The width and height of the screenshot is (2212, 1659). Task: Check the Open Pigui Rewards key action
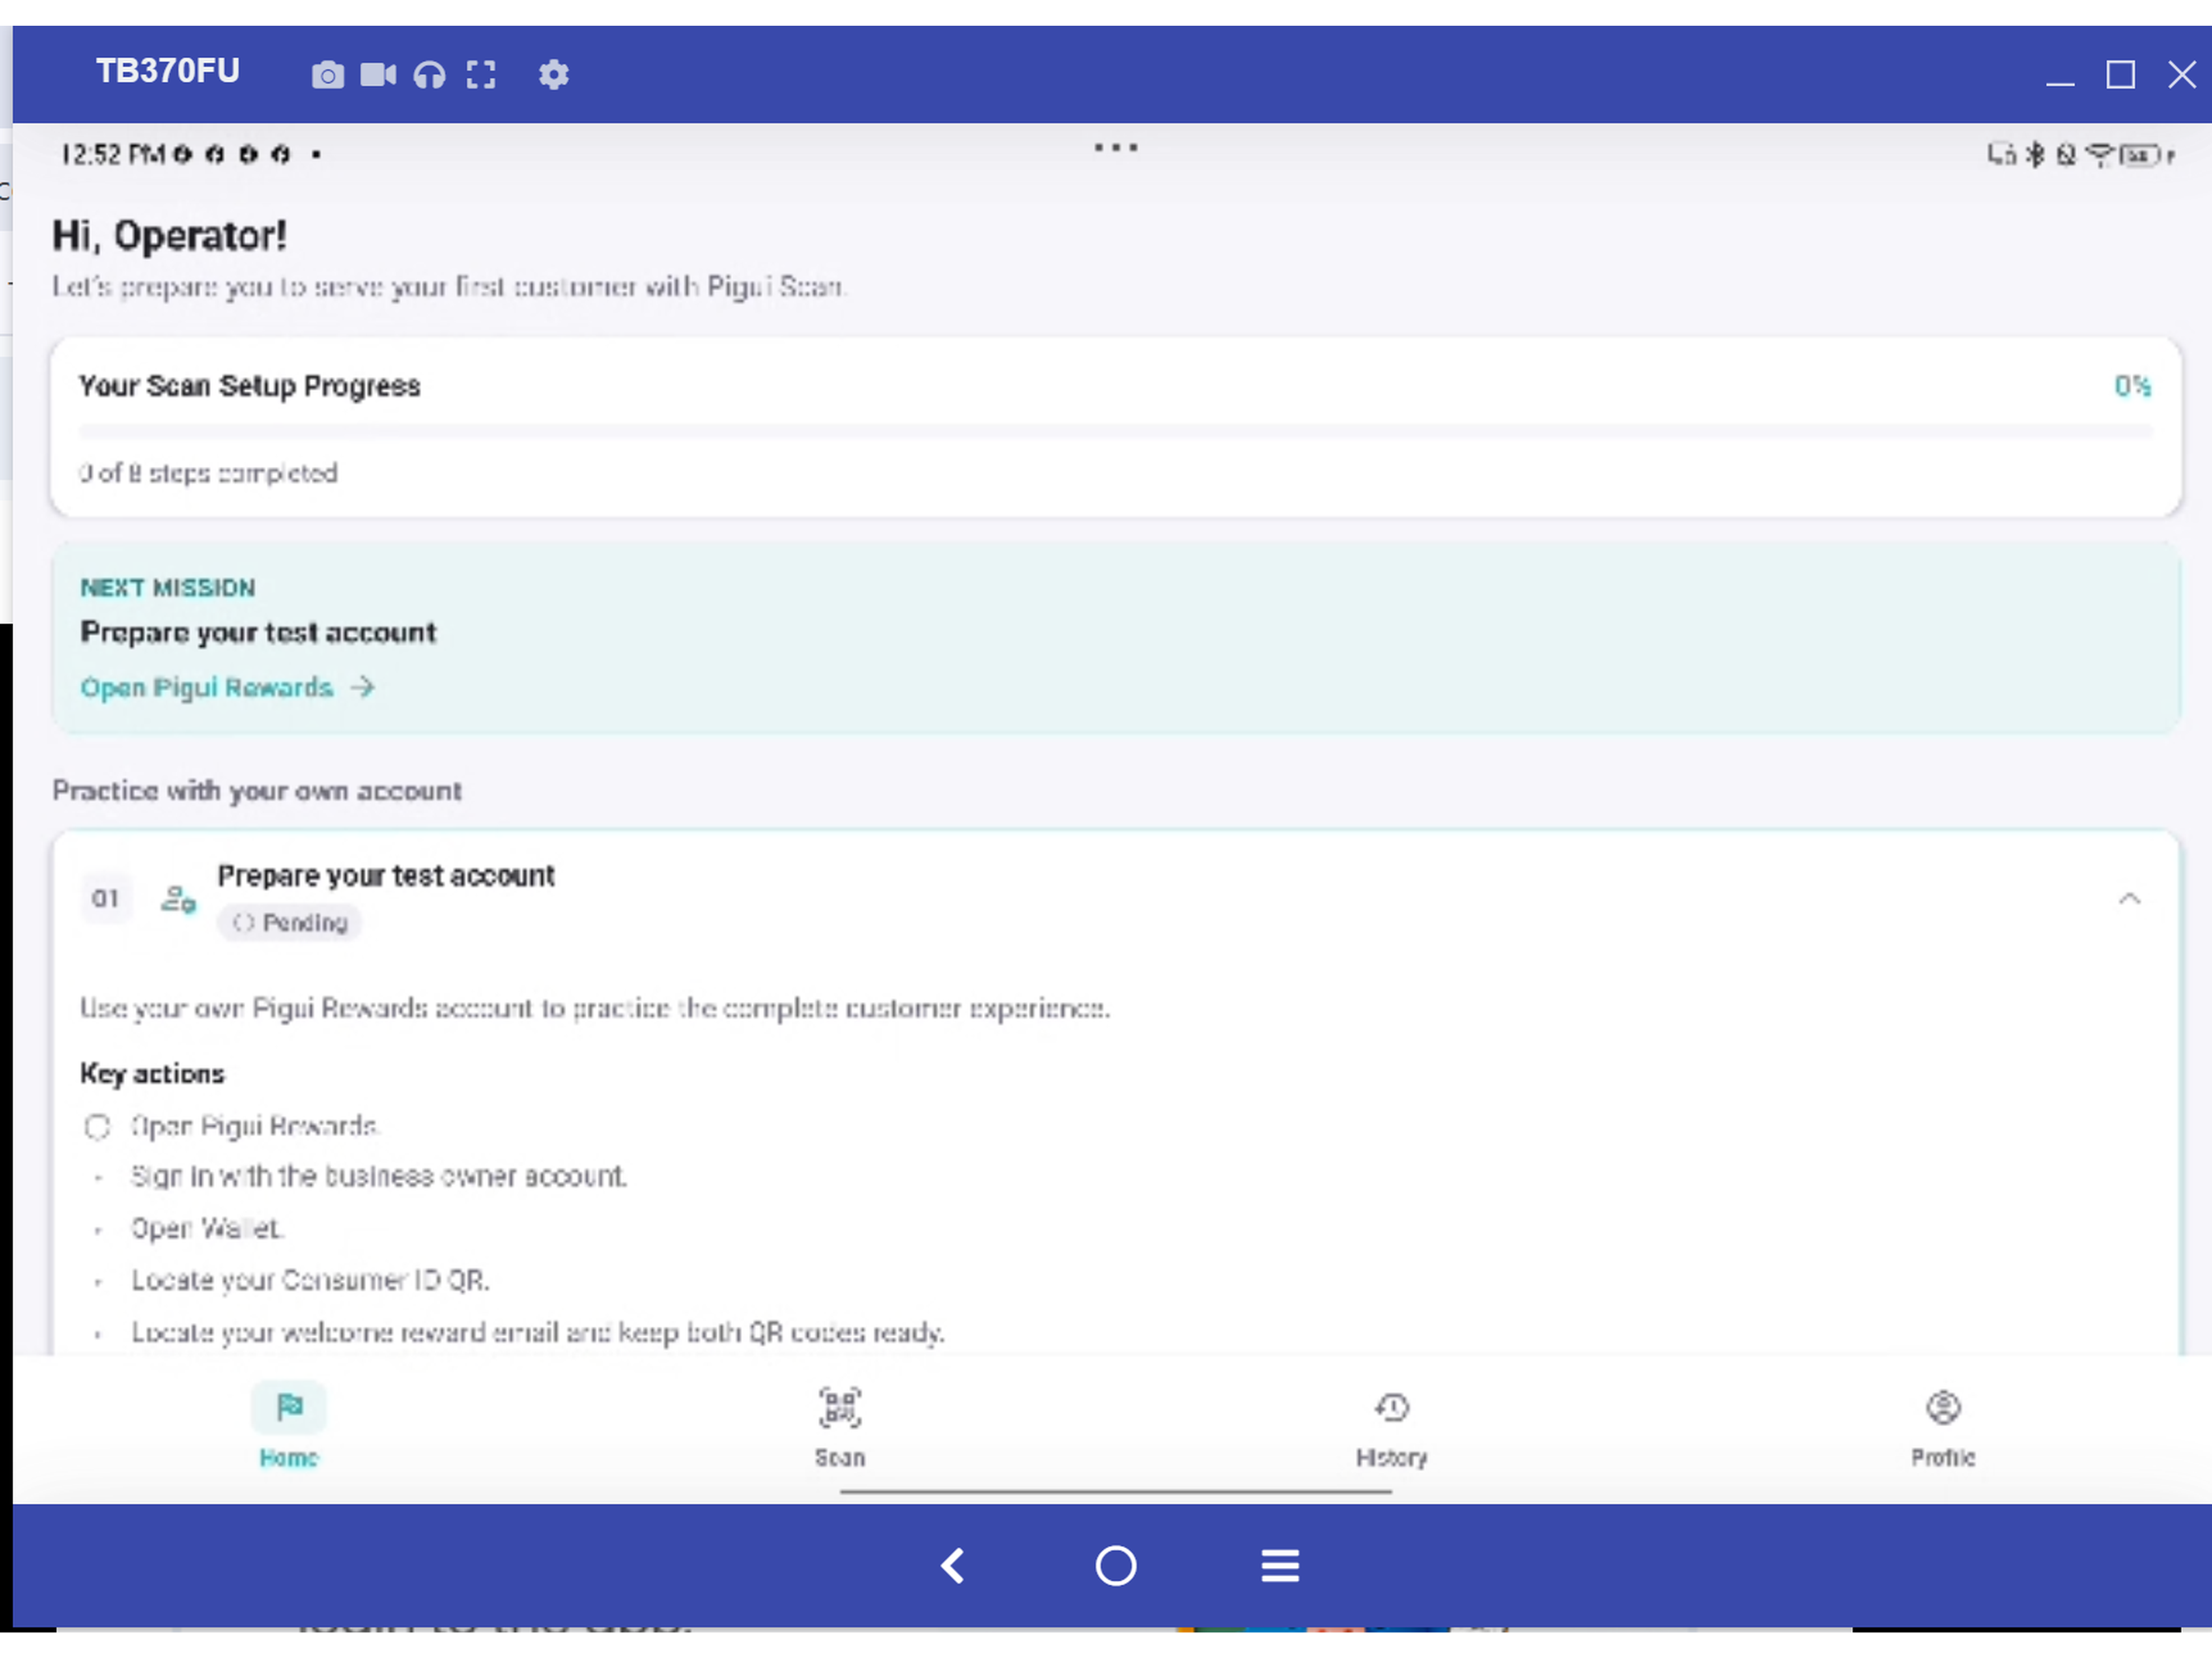[97, 1127]
